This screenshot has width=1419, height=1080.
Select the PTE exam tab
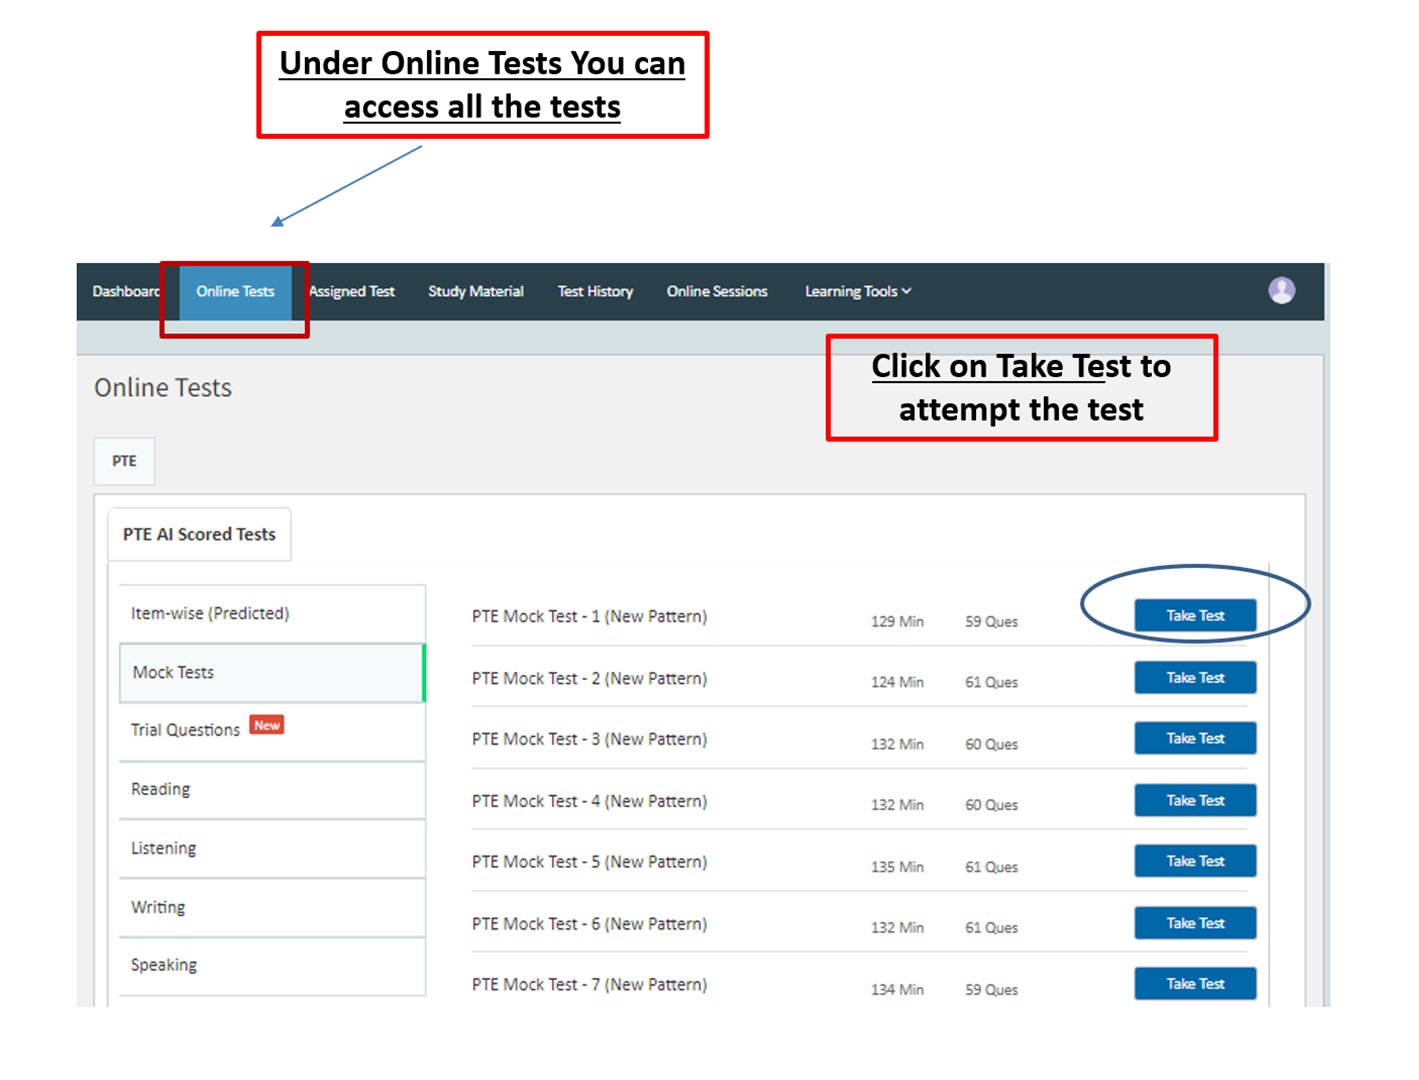[124, 461]
